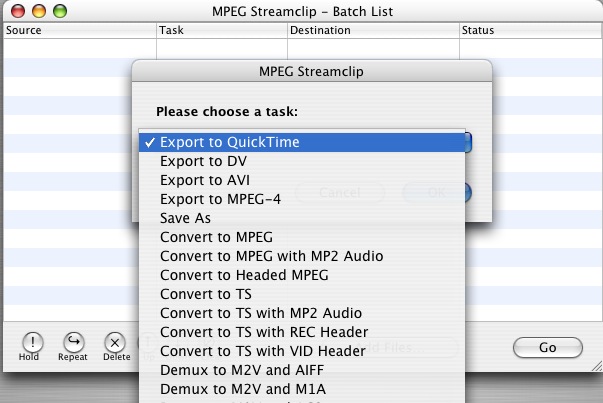
Task: Choose Demux to M2V and AIFF
Action: [x=302, y=370]
